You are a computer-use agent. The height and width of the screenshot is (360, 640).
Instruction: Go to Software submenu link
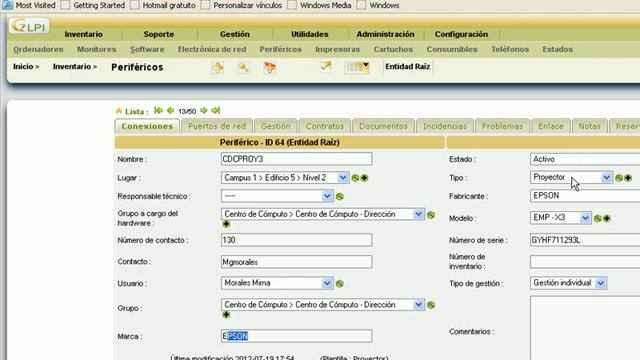(147, 49)
